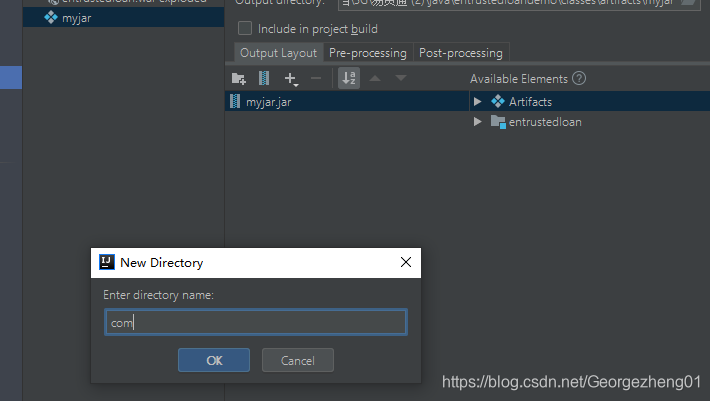710x401 pixels.
Task: Click the Move Down arrow icon
Action: coord(401,78)
